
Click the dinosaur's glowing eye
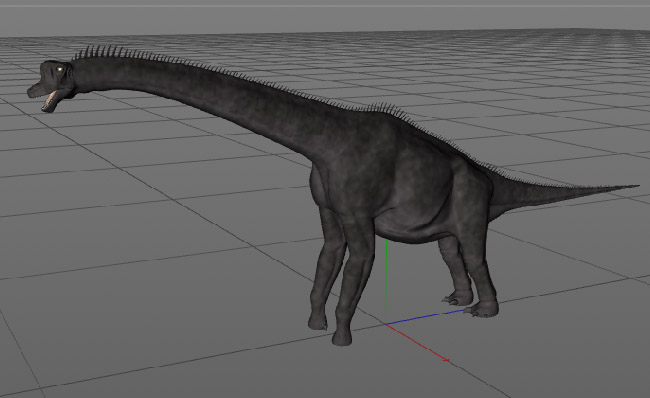point(61,69)
